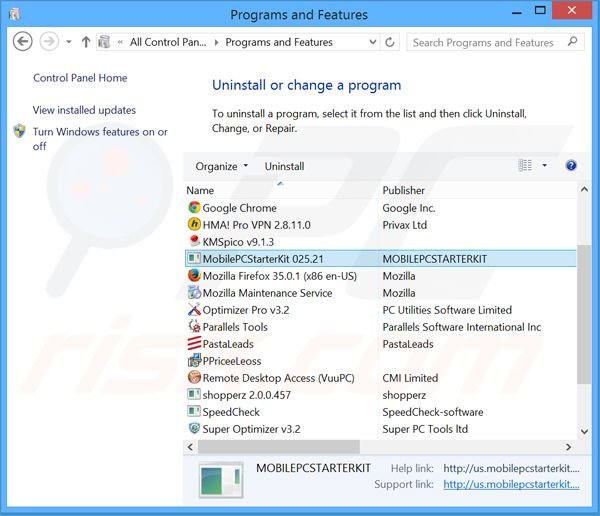600x516 pixels.
Task: Click the breadcrumb arrow after All Control Panel
Action: coord(217,42)
